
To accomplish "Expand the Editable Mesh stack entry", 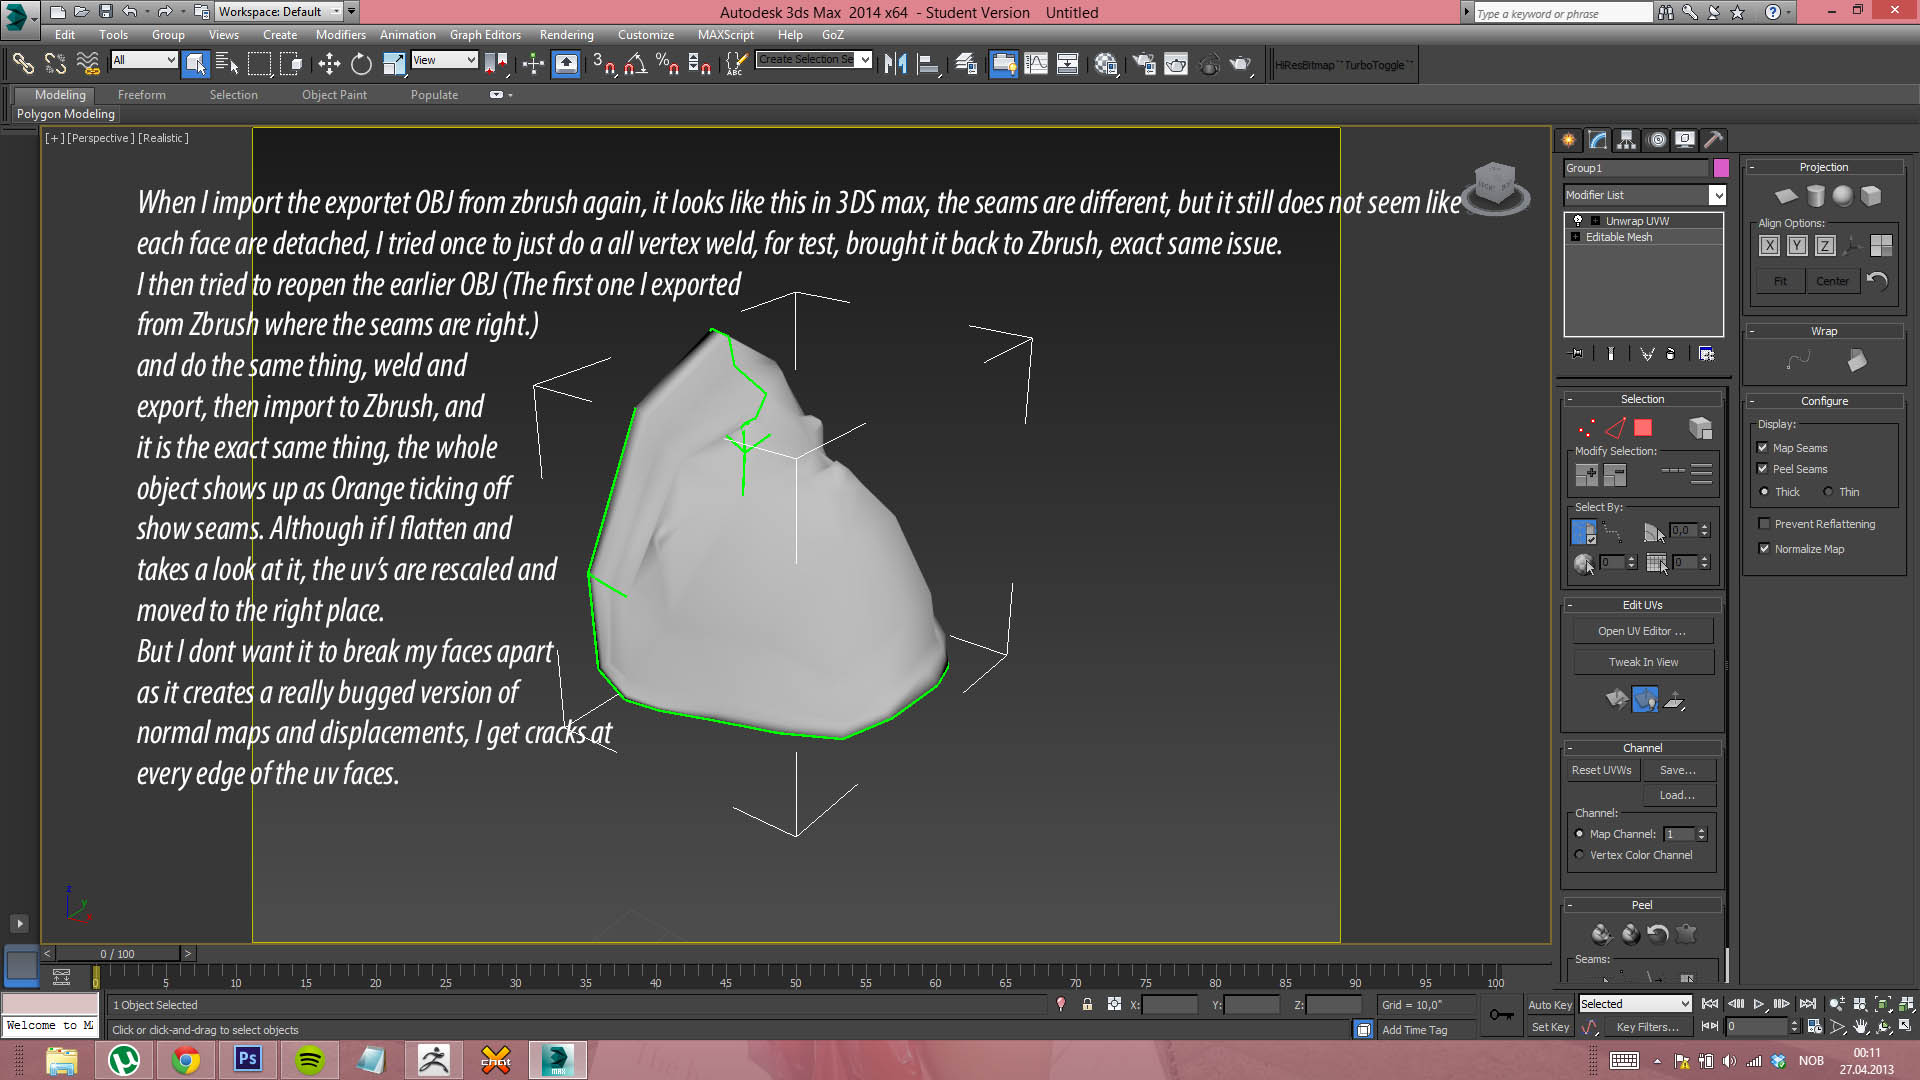I will 1576,237.
